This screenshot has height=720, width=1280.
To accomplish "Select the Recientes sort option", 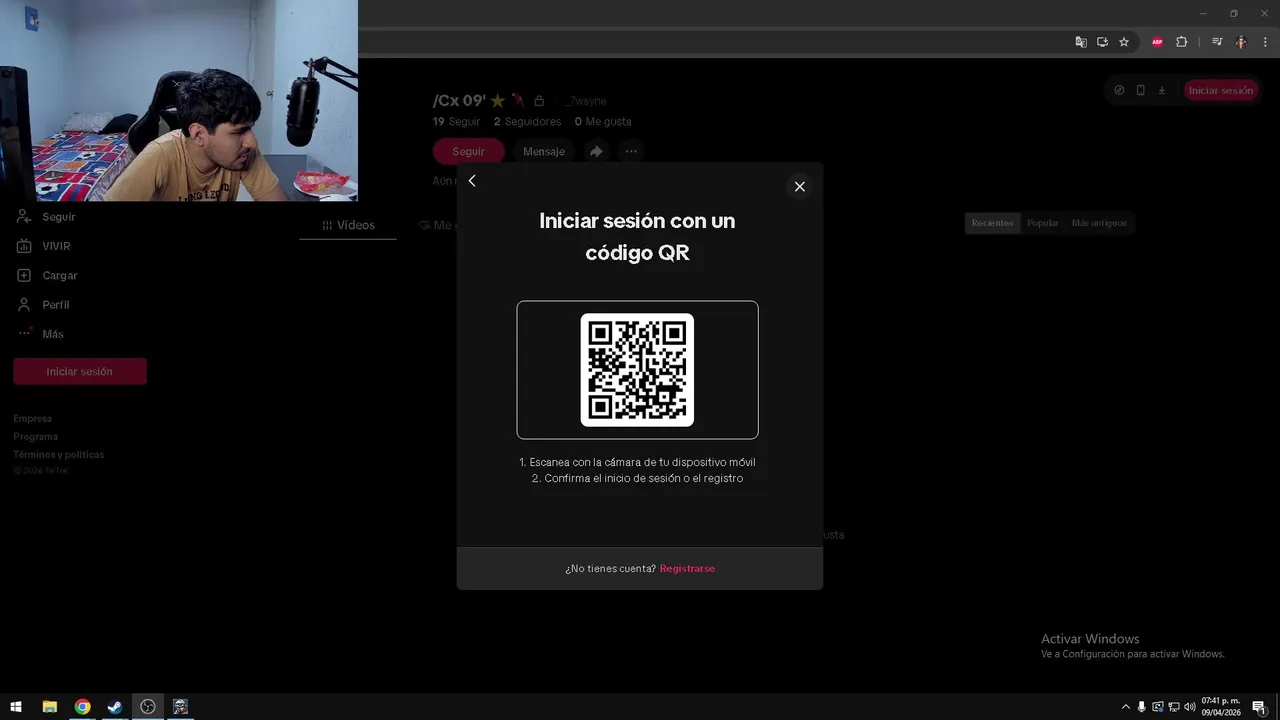I will point(992,223).
